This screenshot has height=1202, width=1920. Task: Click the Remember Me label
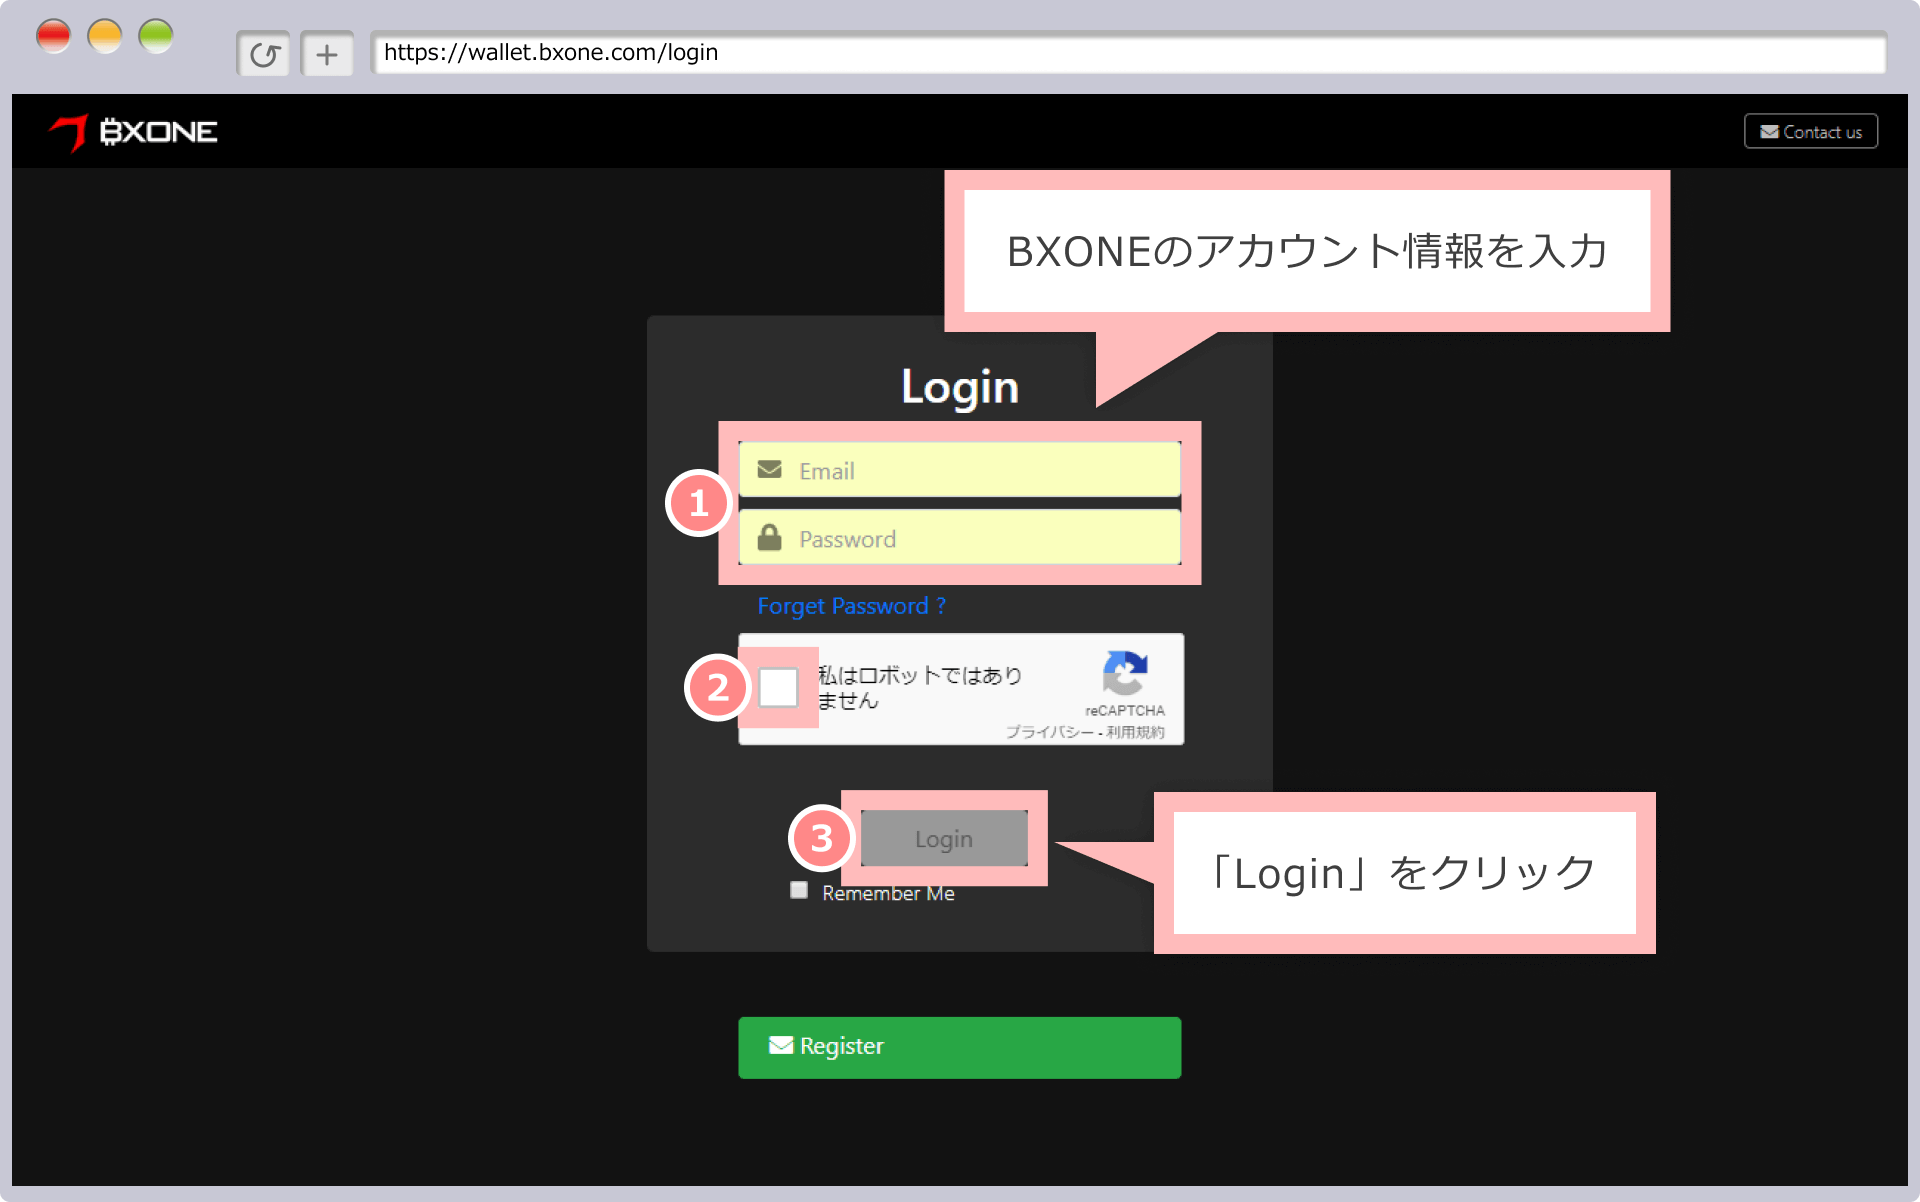888,893
